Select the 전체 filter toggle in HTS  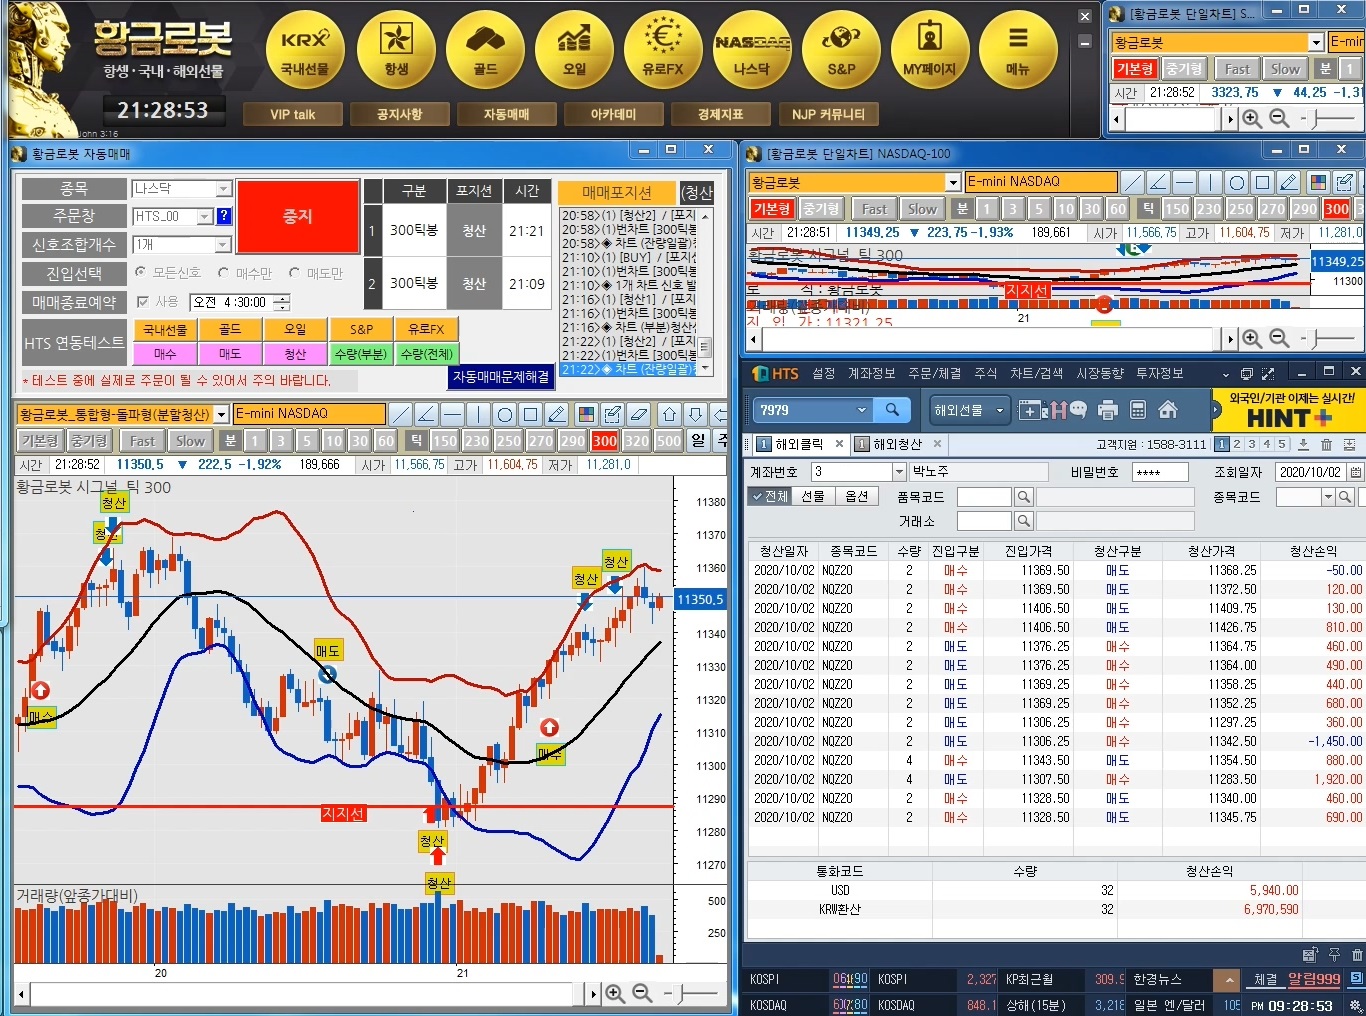(x=770, y=496)
